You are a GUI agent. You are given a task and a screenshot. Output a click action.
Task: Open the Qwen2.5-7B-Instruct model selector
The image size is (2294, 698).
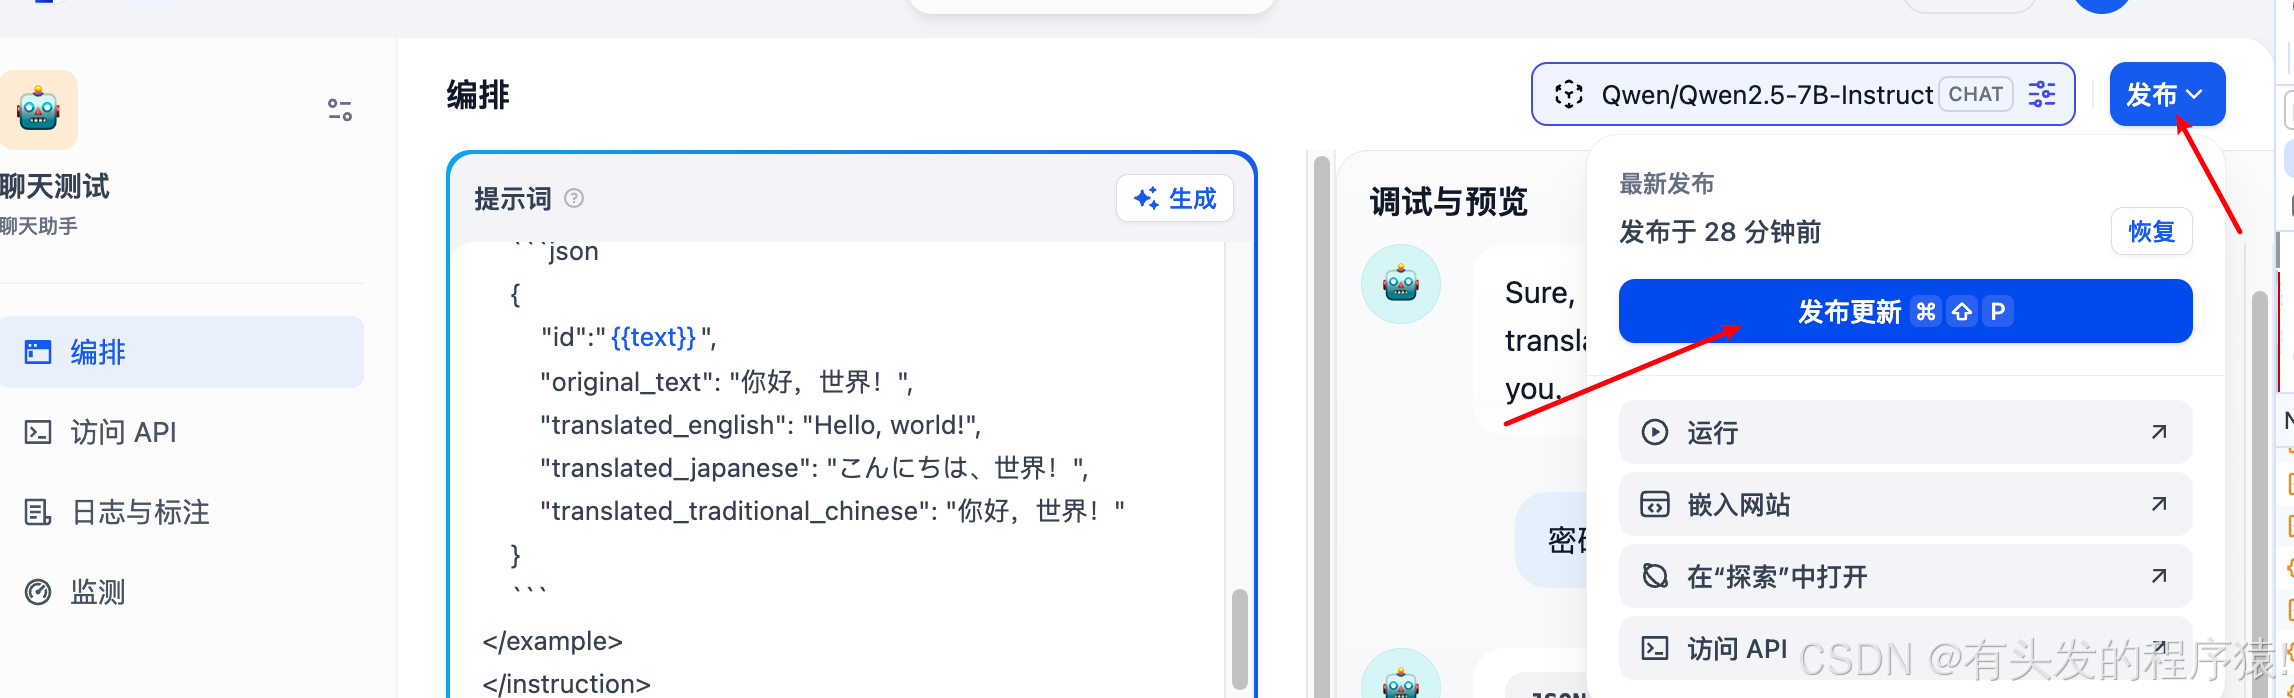(x=1803, y=94)
